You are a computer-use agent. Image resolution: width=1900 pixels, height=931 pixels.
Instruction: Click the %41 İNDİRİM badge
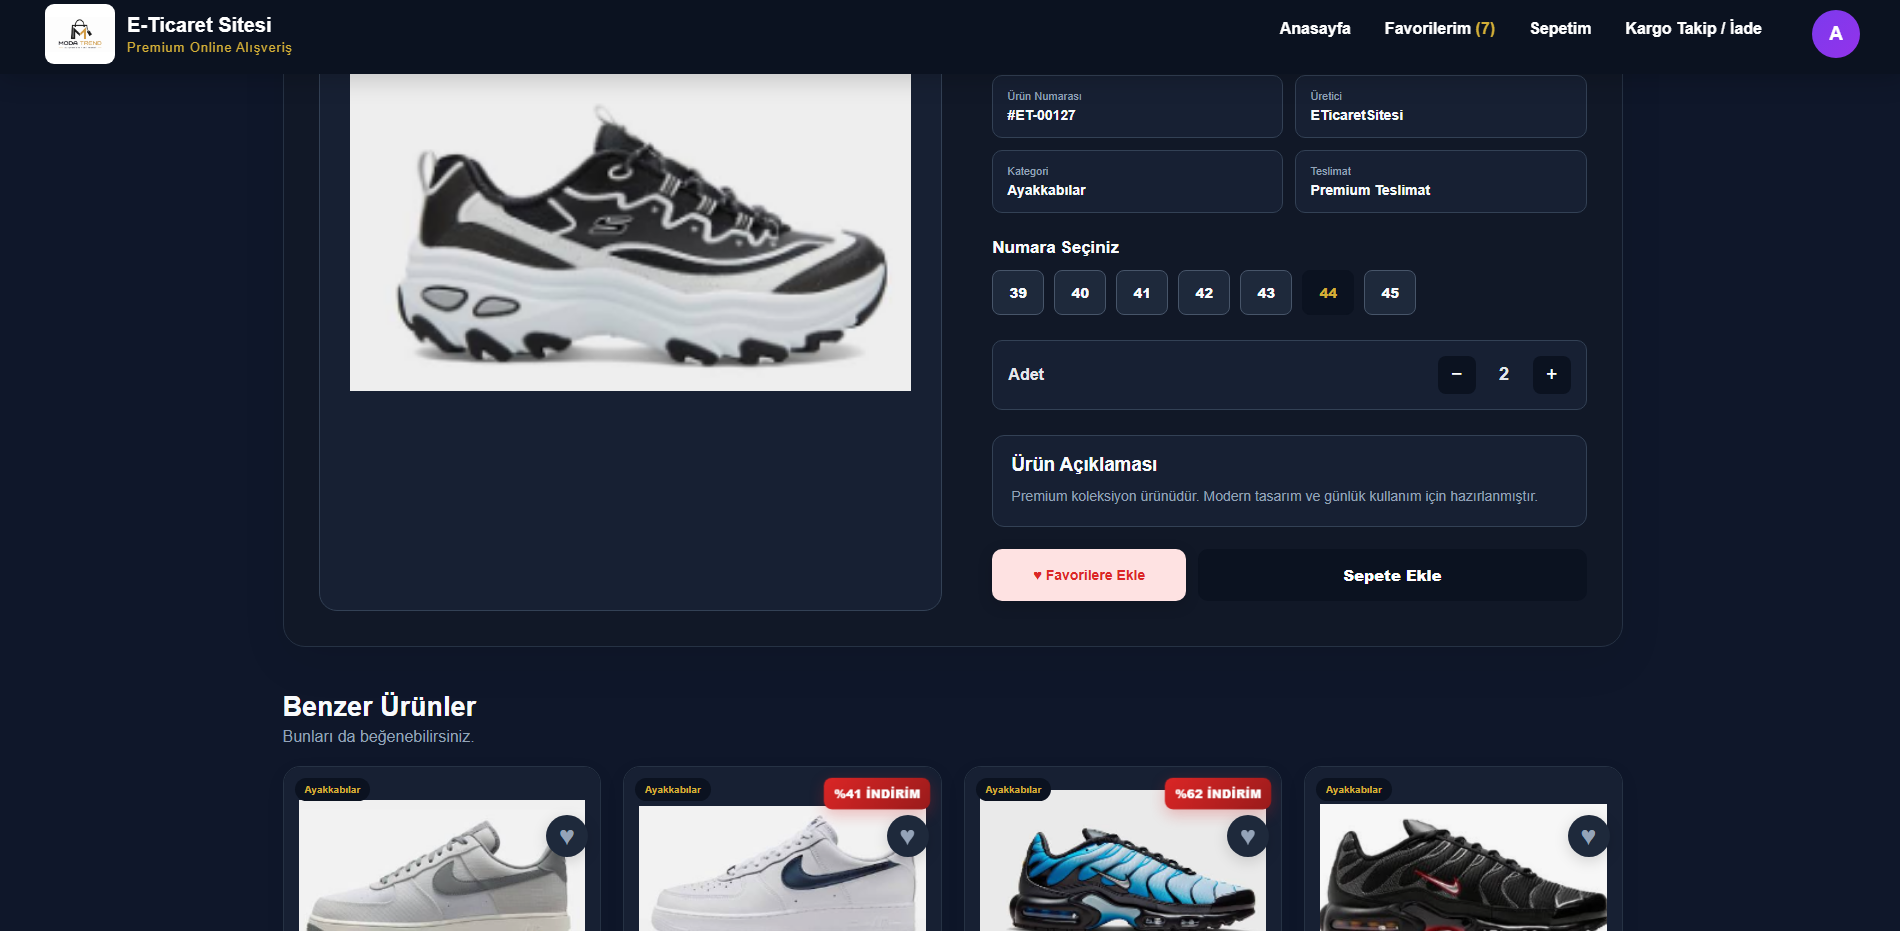point(877,793)
